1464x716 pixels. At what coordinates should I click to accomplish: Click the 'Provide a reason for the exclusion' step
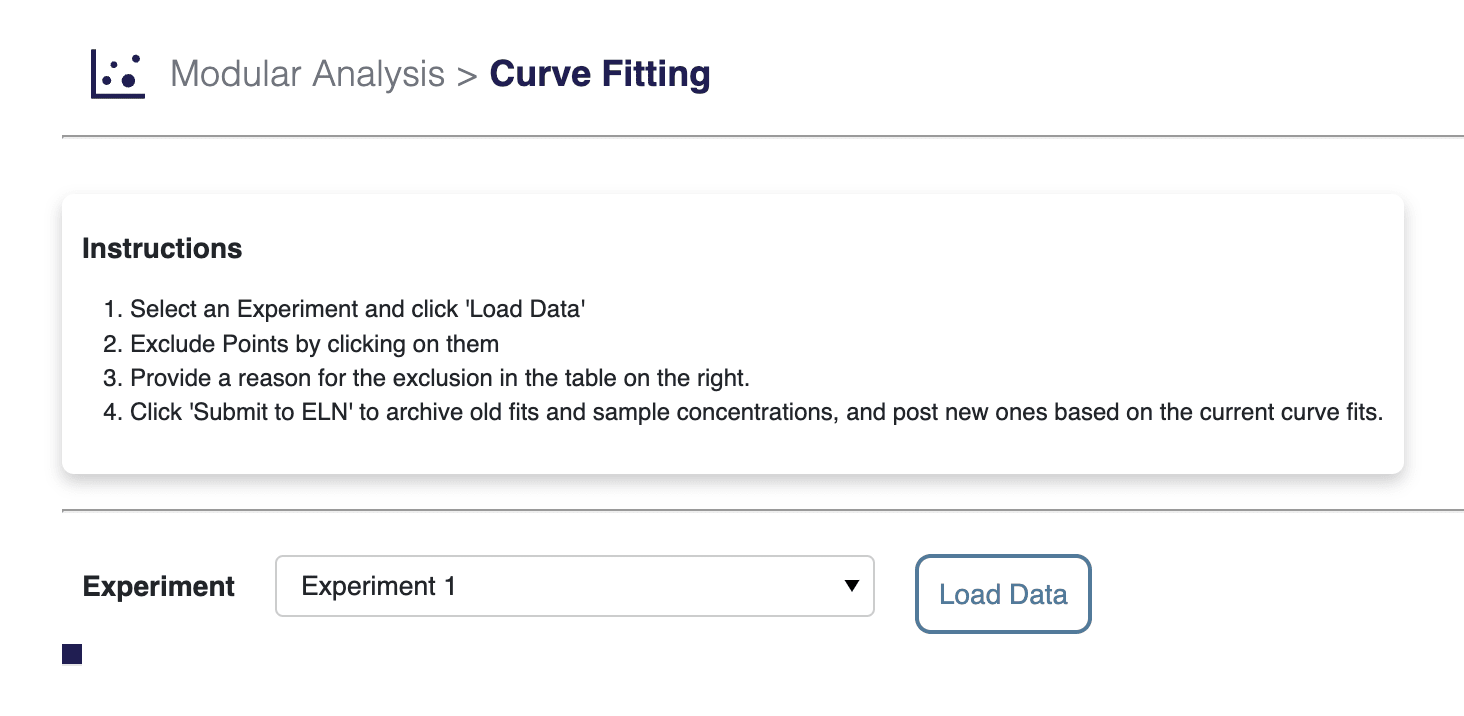coord(439,378)
